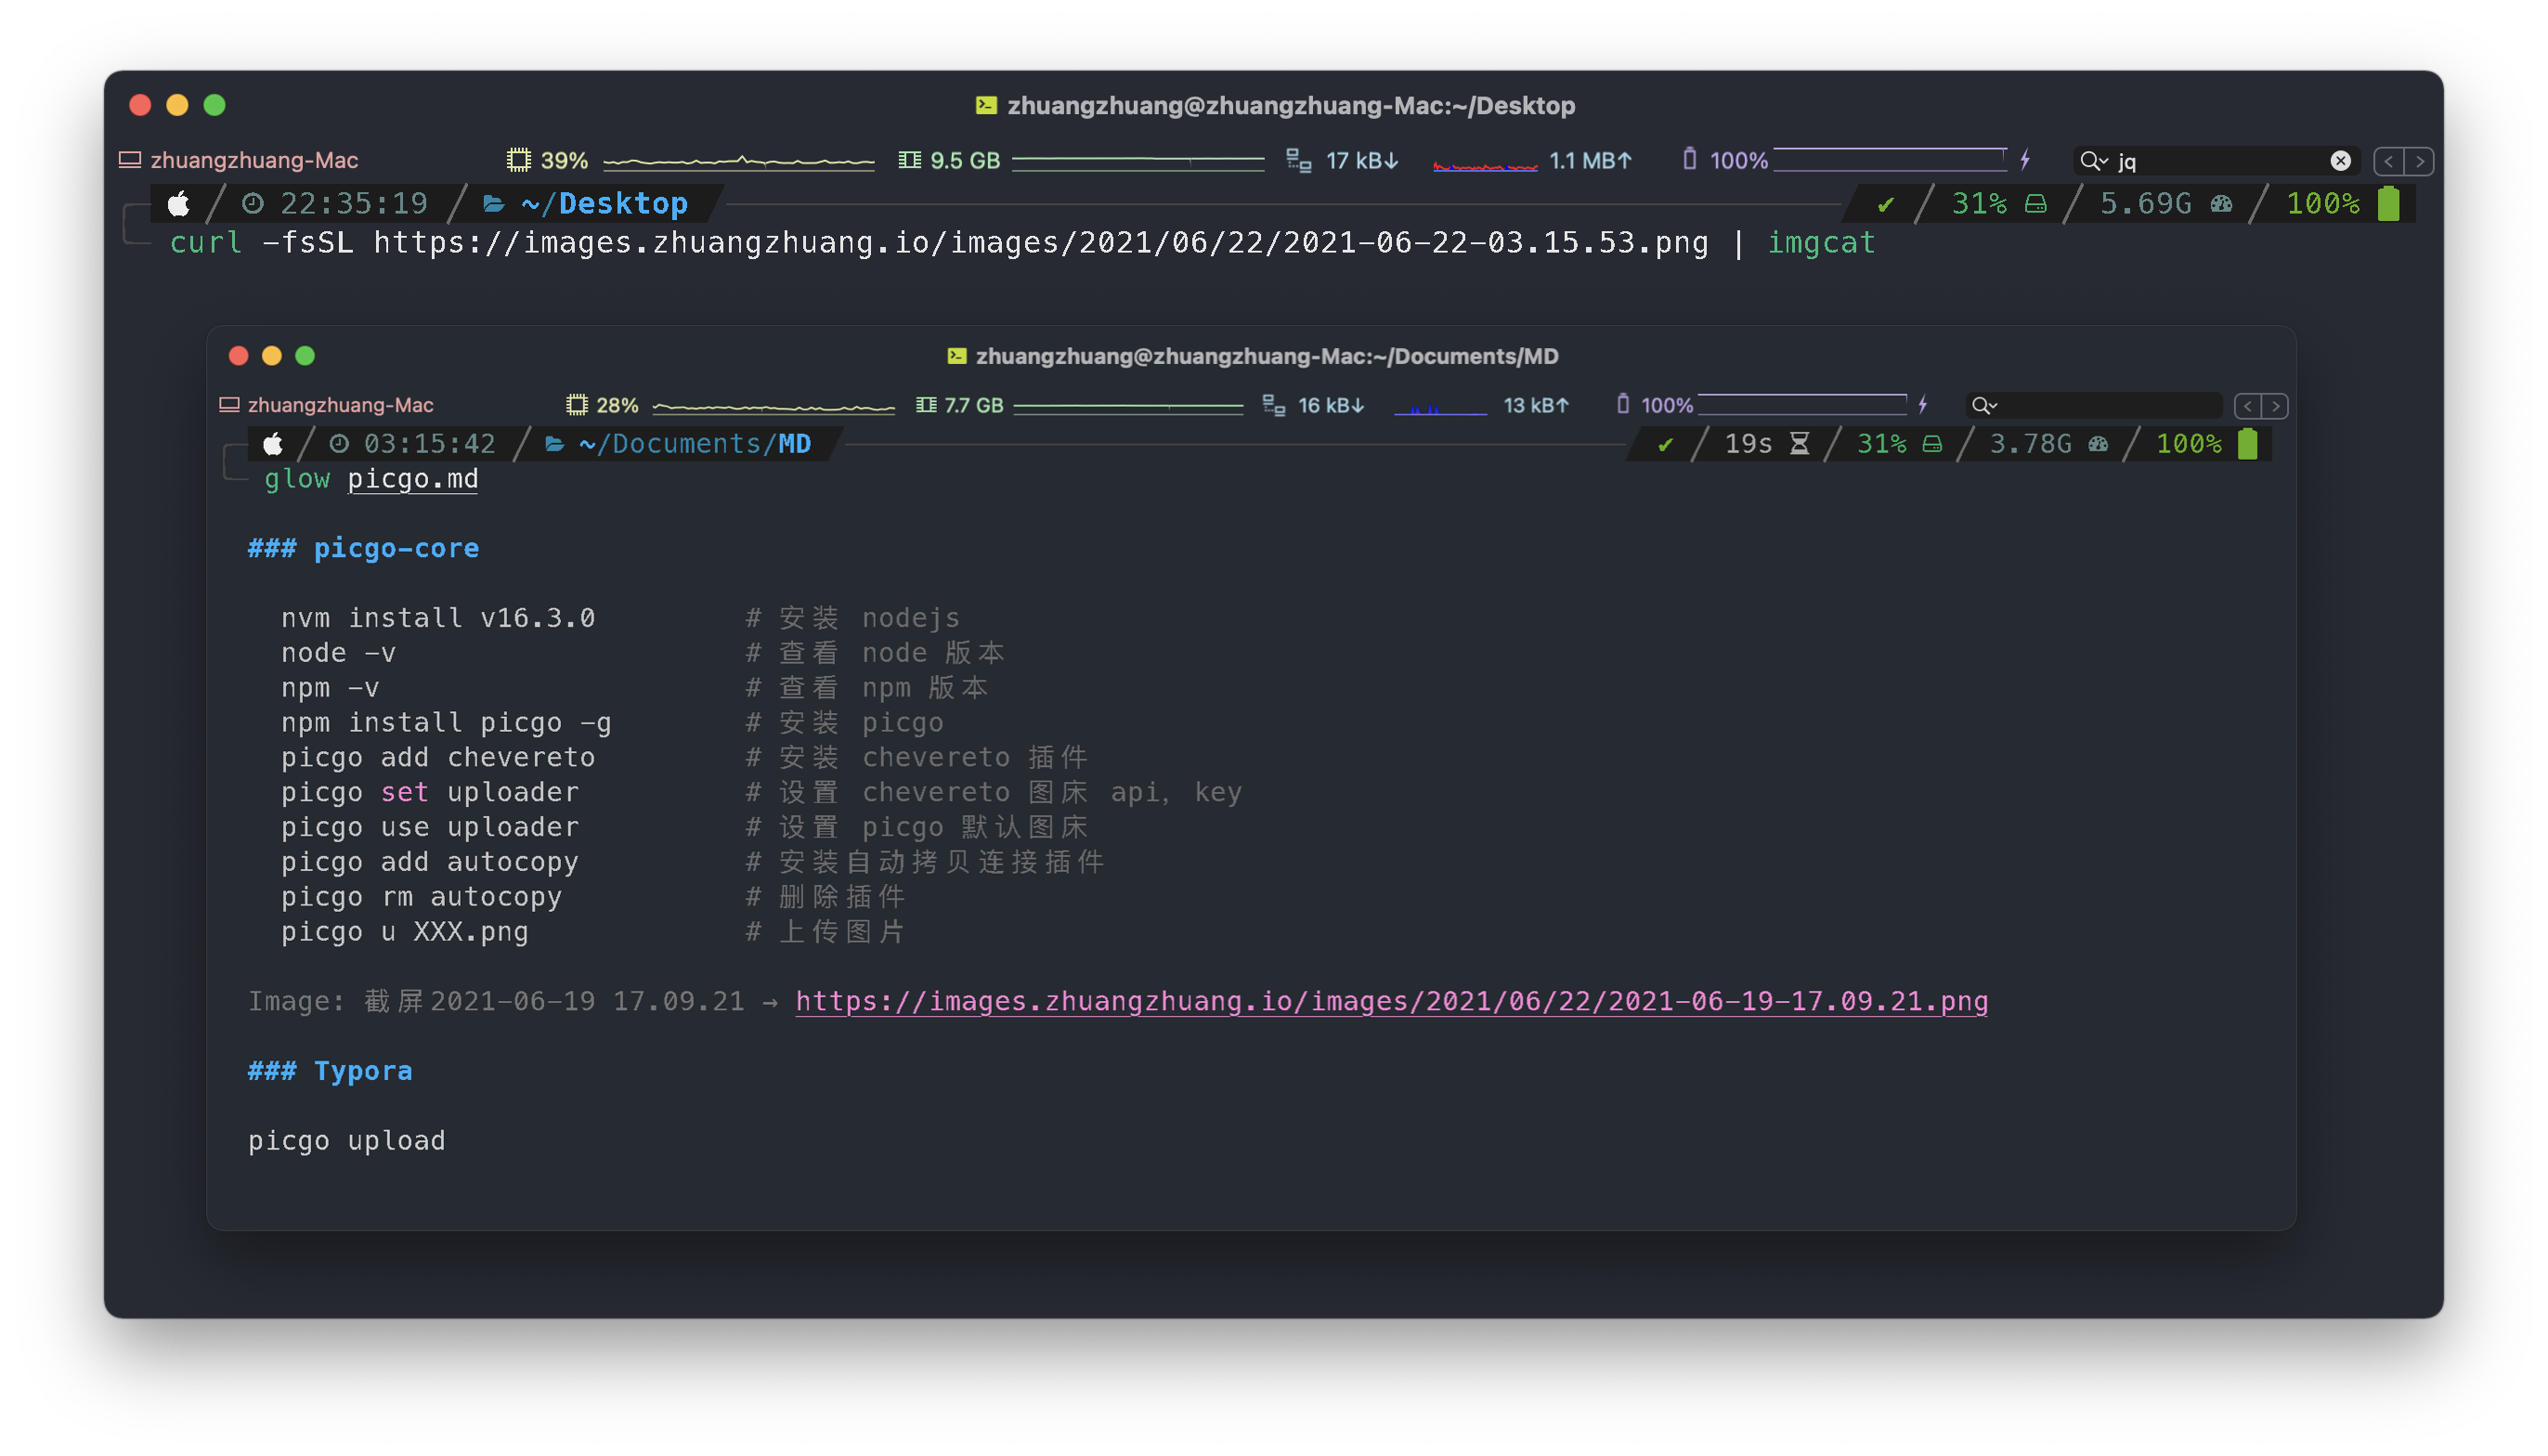
Task: Click the folder icon beside ~/Documents/MD
Action: 554,443
